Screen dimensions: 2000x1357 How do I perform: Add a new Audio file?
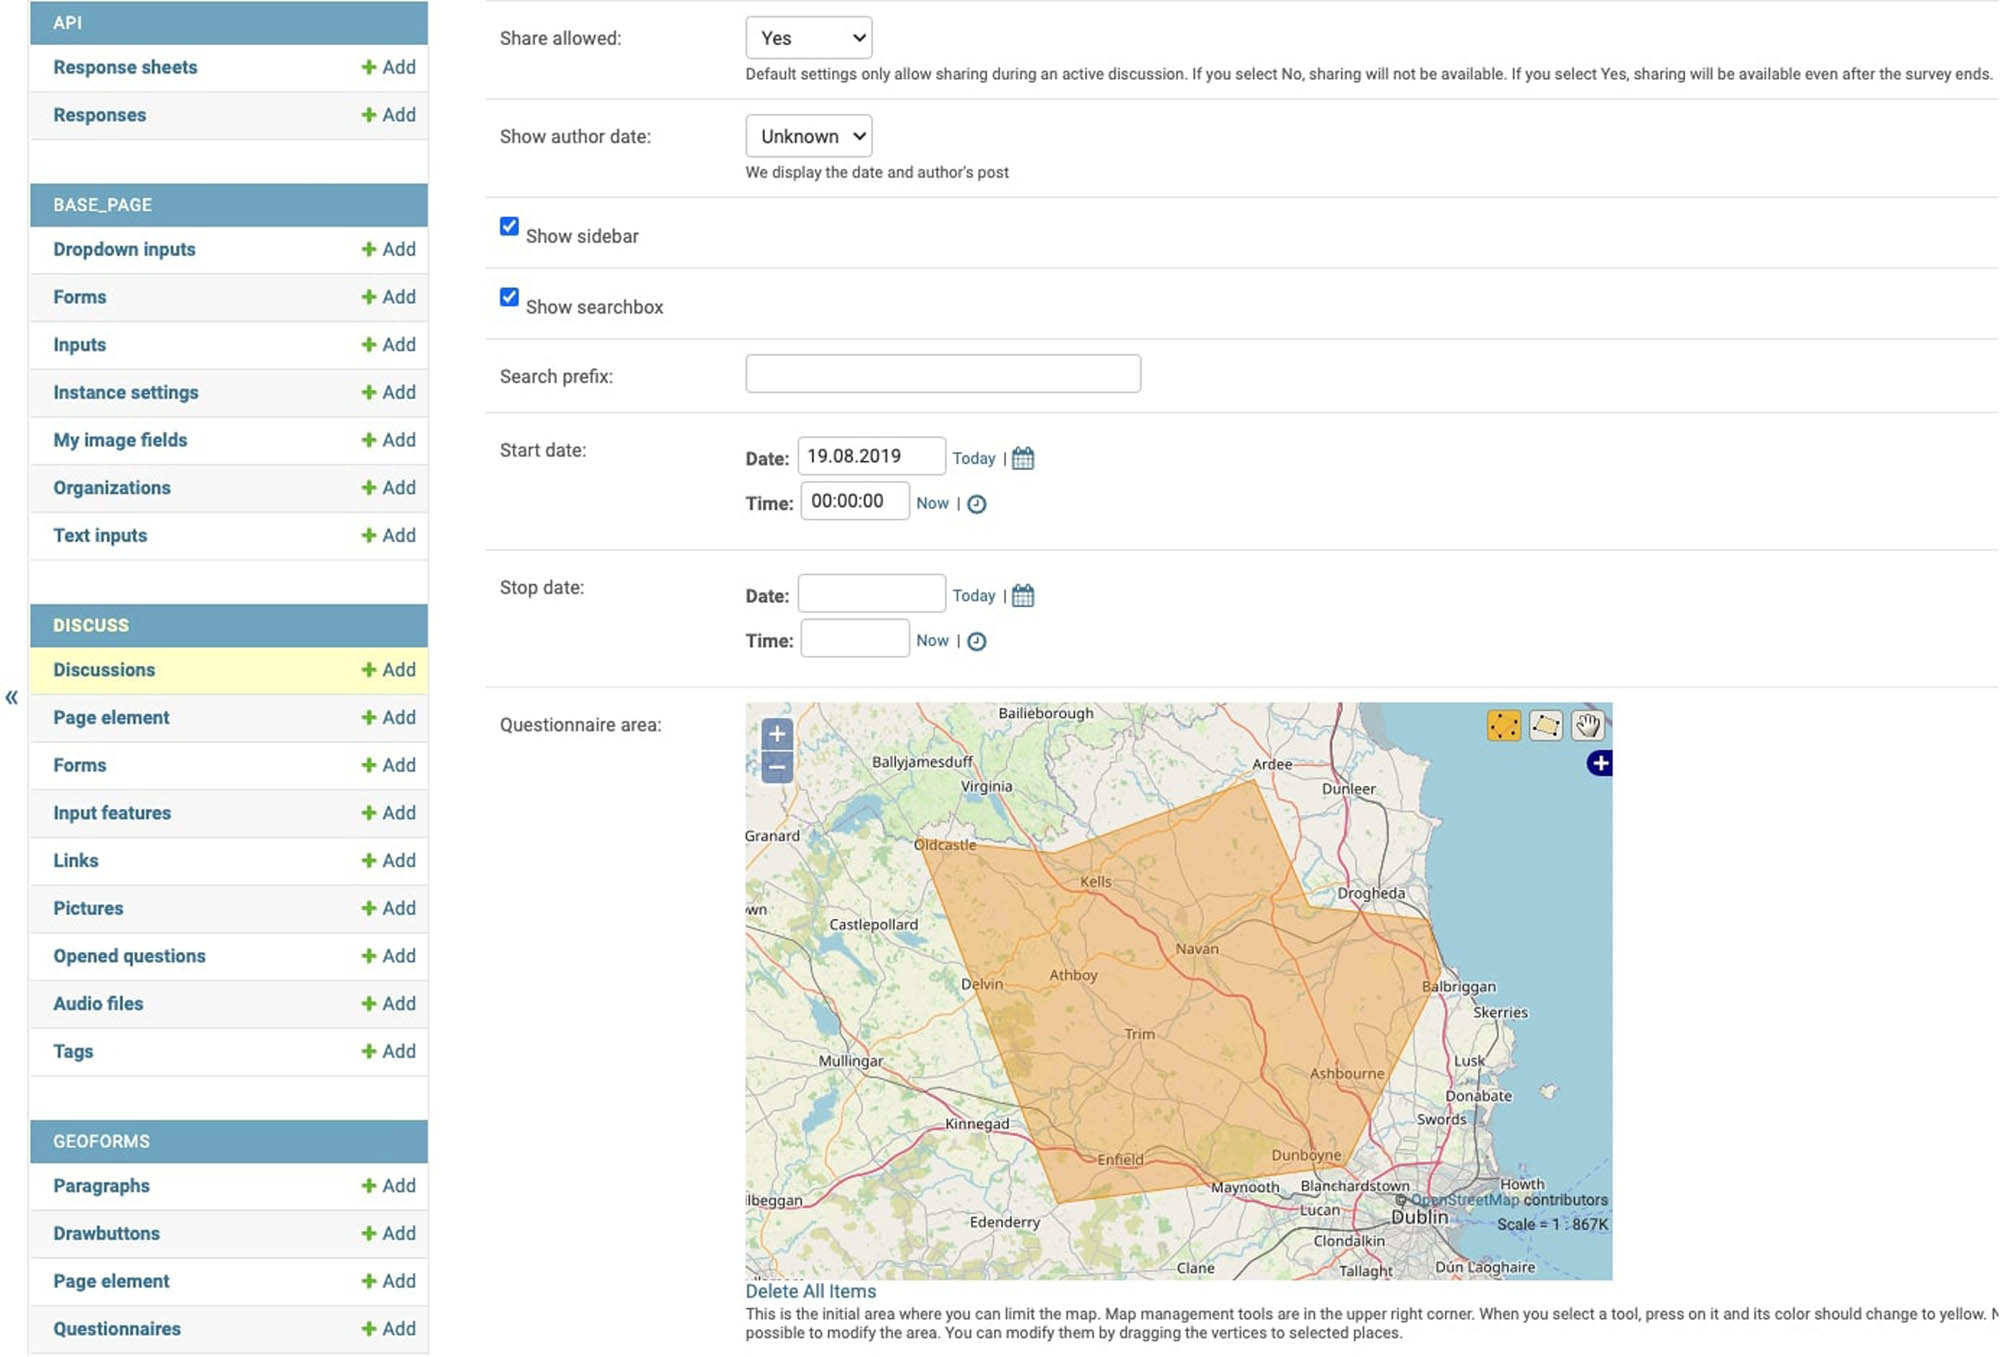388,1004
